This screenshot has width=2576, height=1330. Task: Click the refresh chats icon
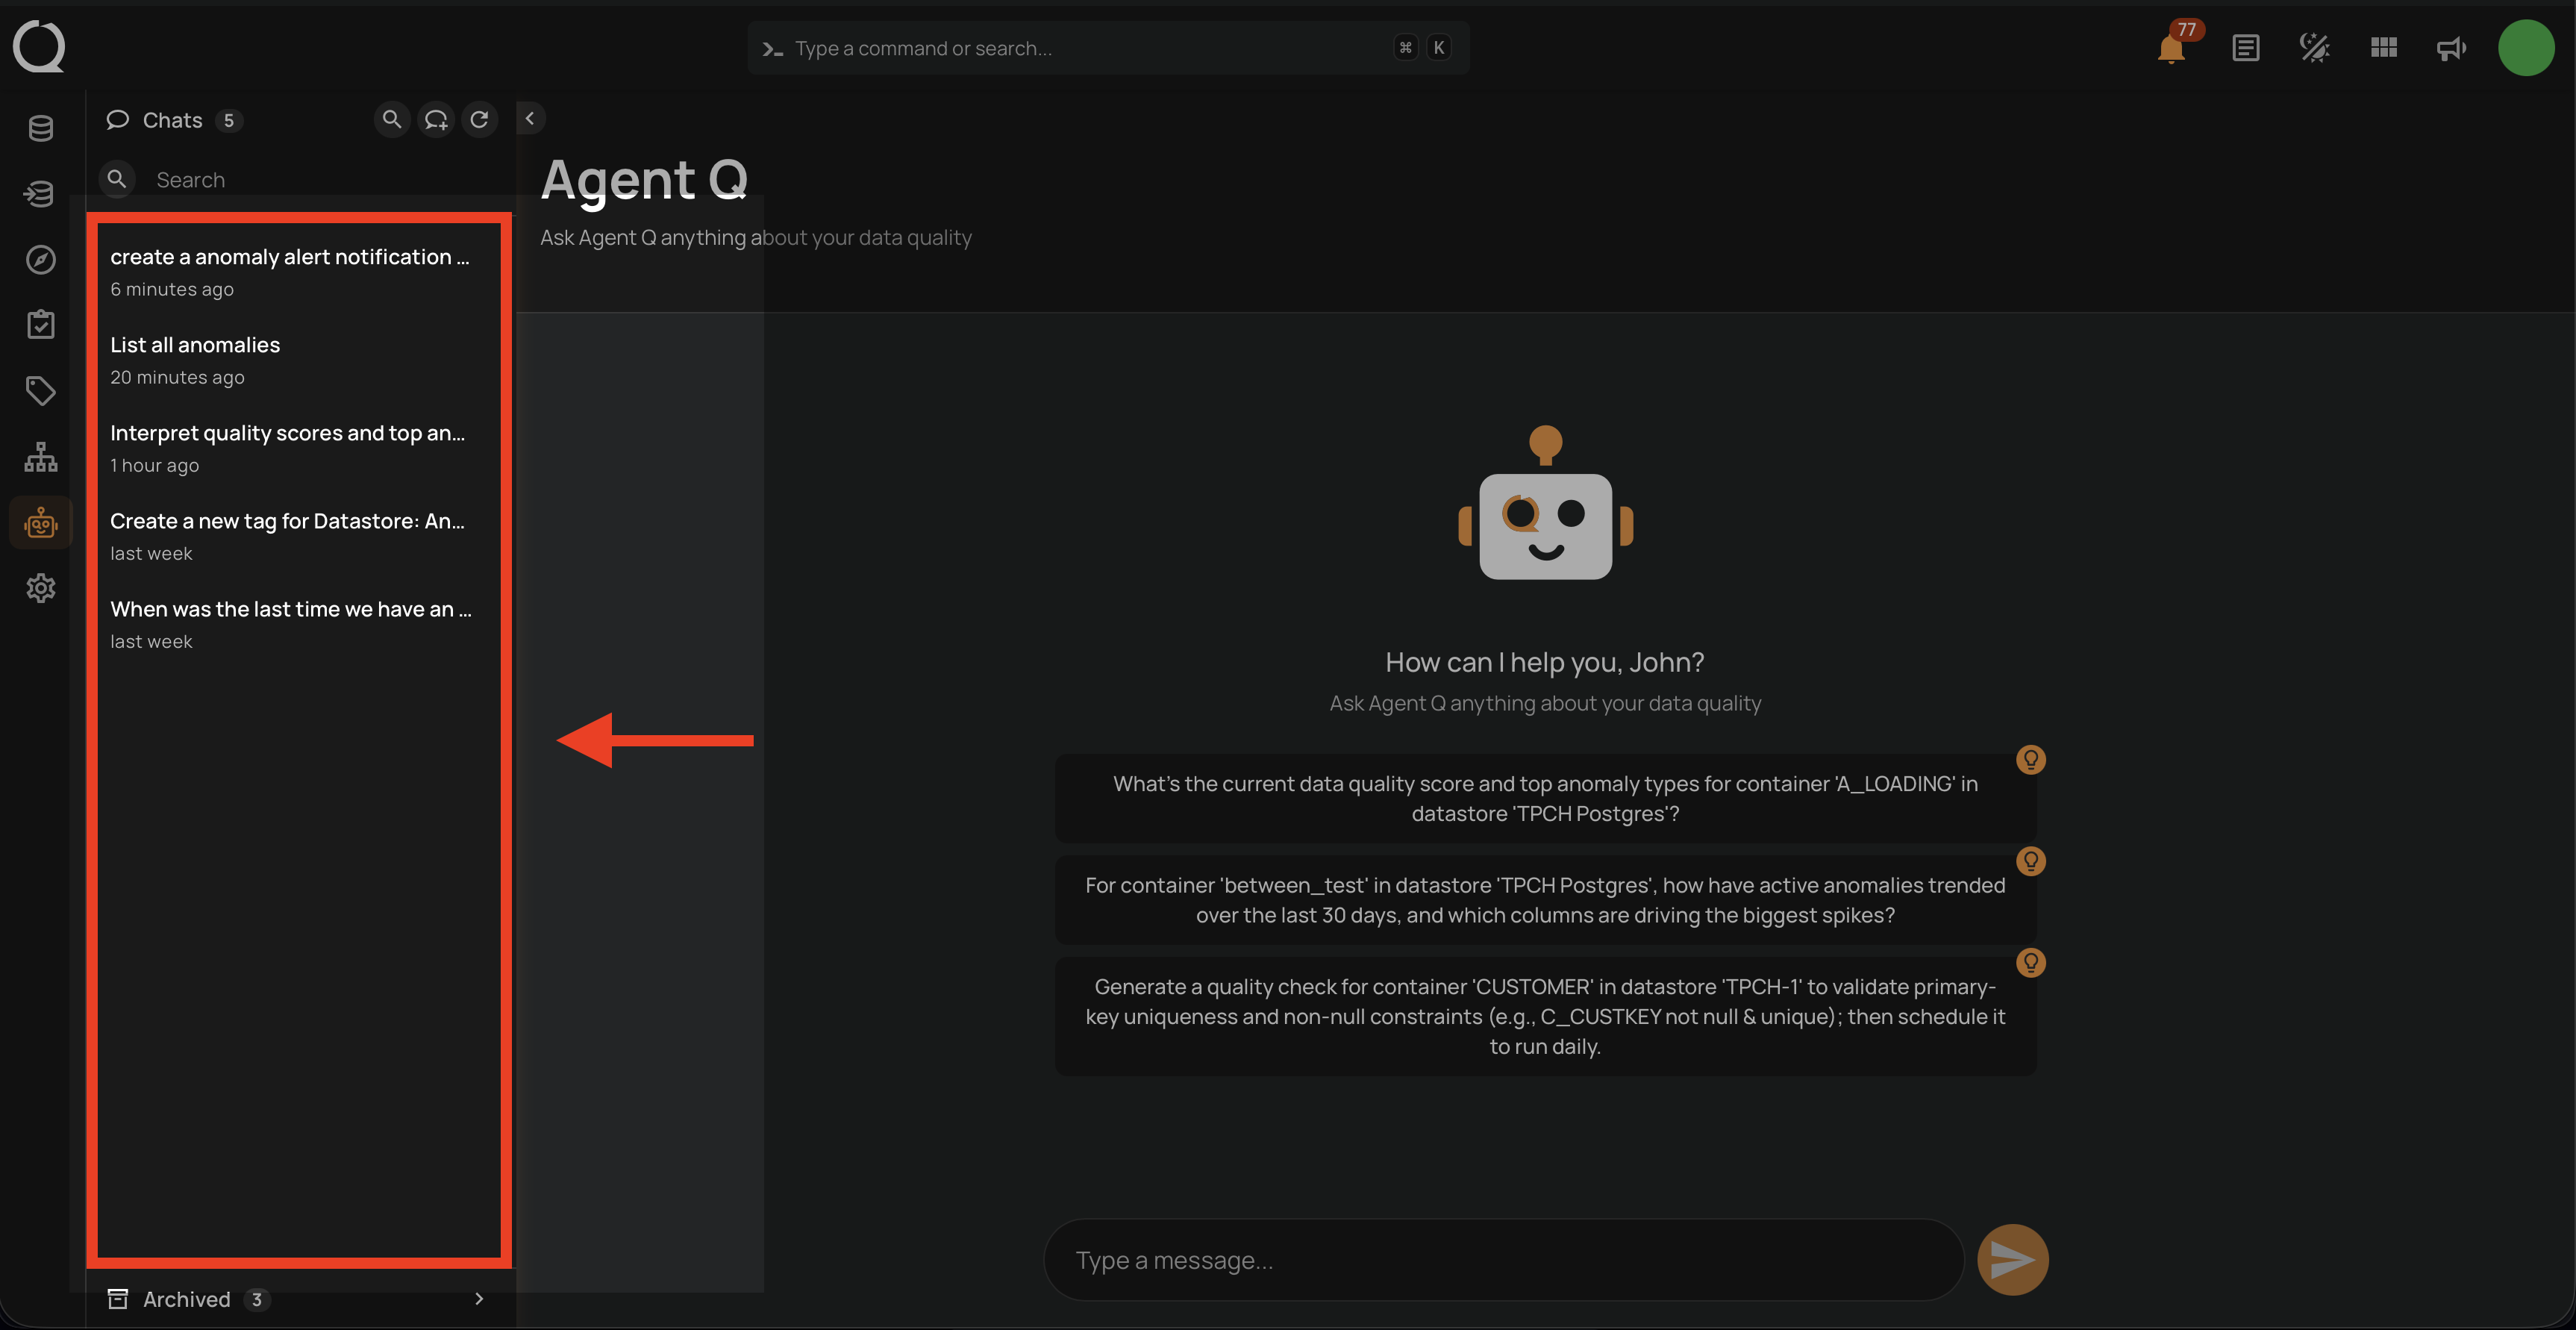pos(480,120)
